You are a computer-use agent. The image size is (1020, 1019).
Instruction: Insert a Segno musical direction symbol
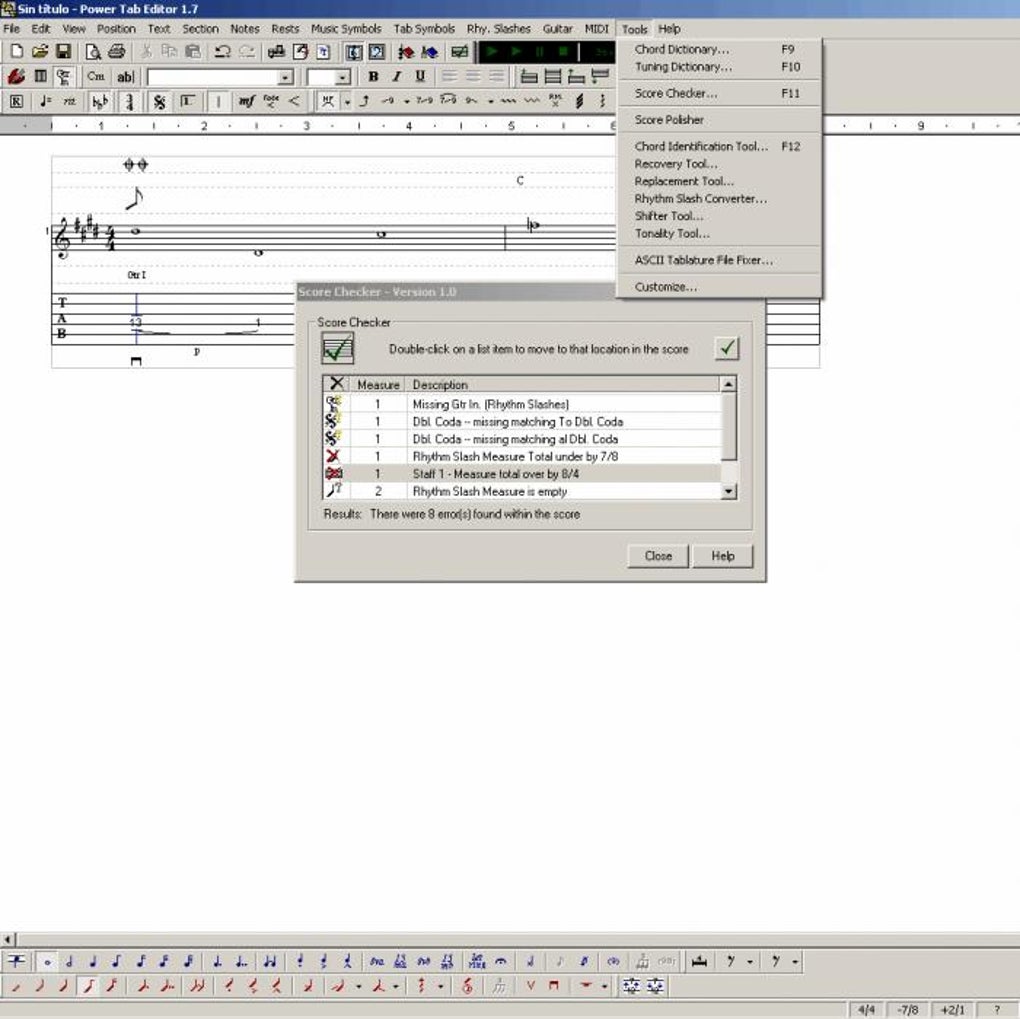point(159,102)
